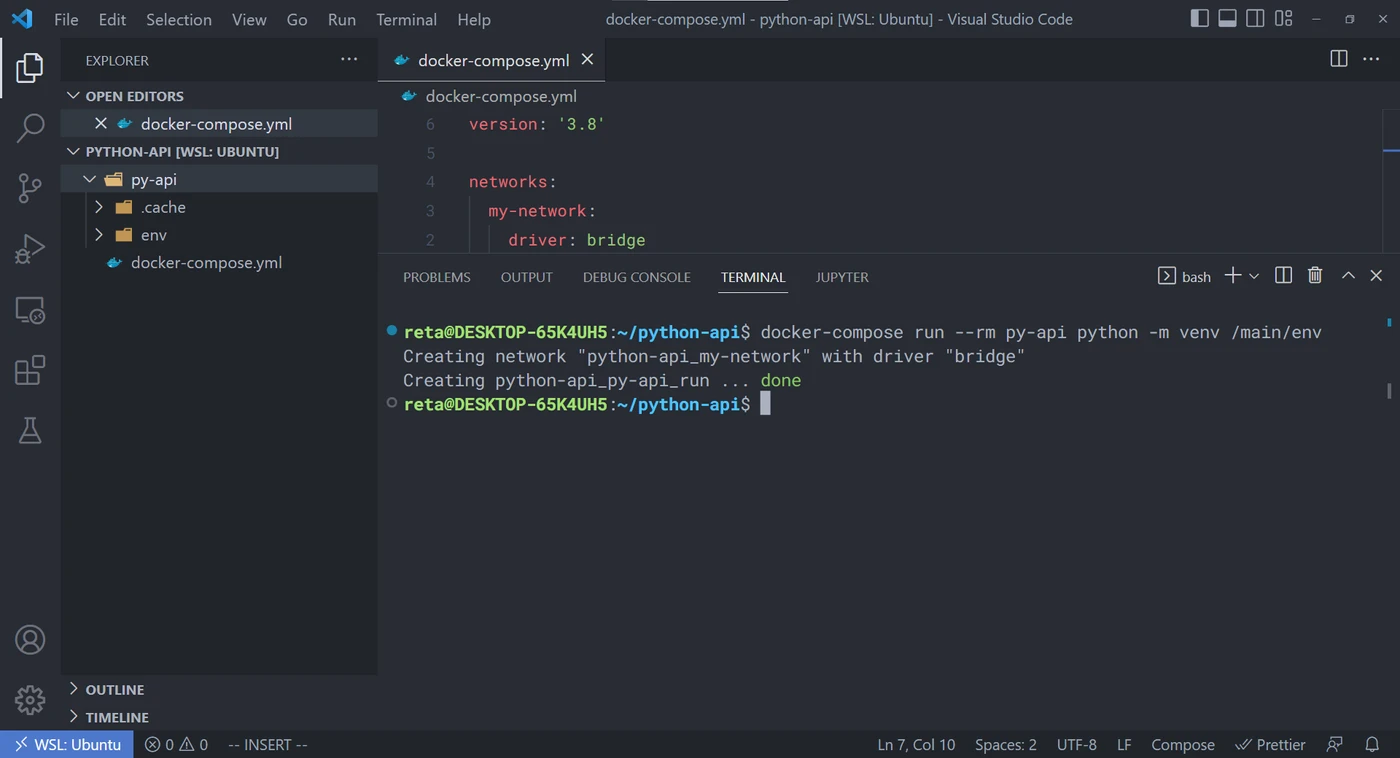Open the Run menu
The width and height of the screenshot is (1400, 758).
pos(342,19)
